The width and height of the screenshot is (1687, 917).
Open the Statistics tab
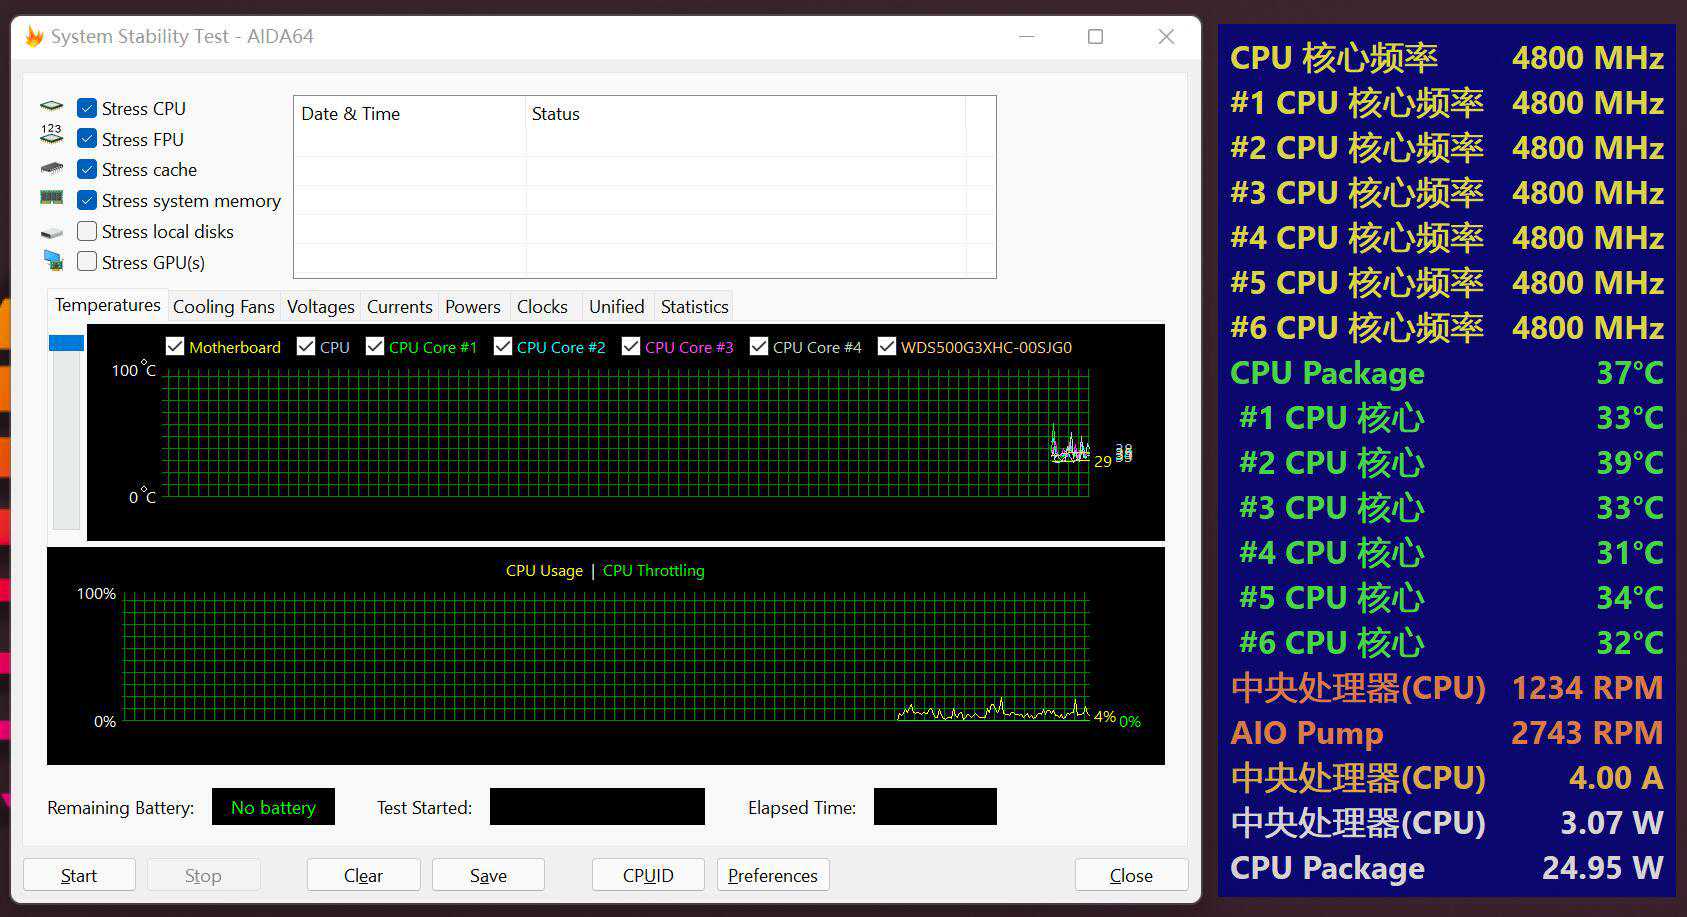[694, 307]
